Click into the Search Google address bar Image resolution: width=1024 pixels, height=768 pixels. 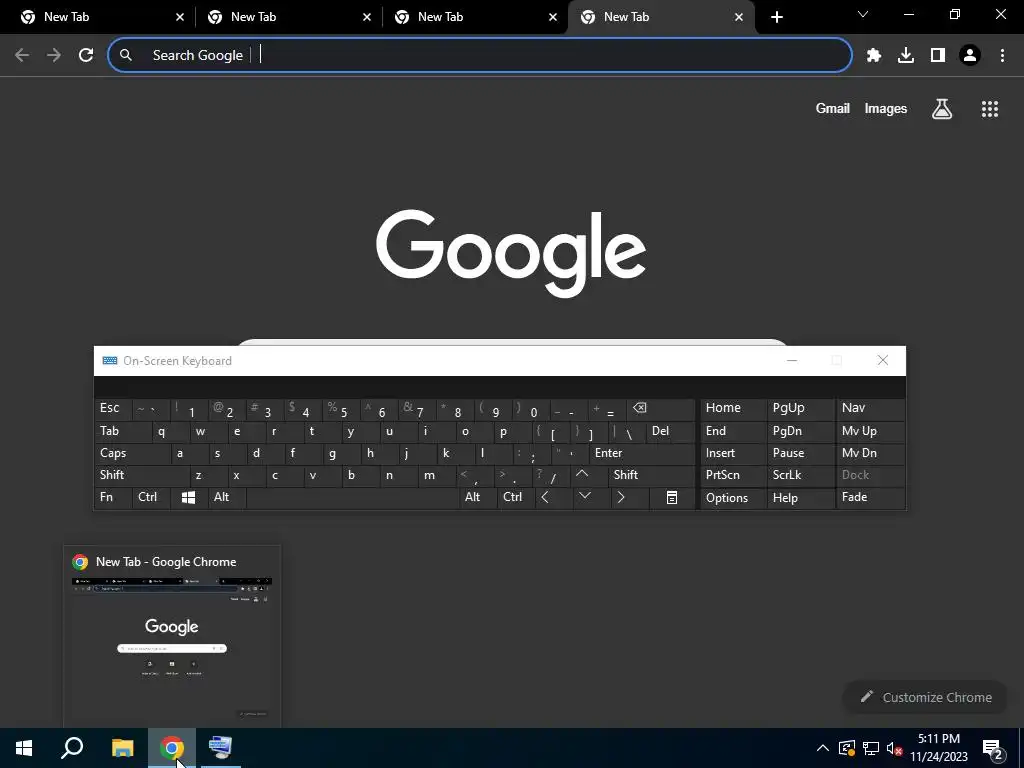(x=480, y=56)
